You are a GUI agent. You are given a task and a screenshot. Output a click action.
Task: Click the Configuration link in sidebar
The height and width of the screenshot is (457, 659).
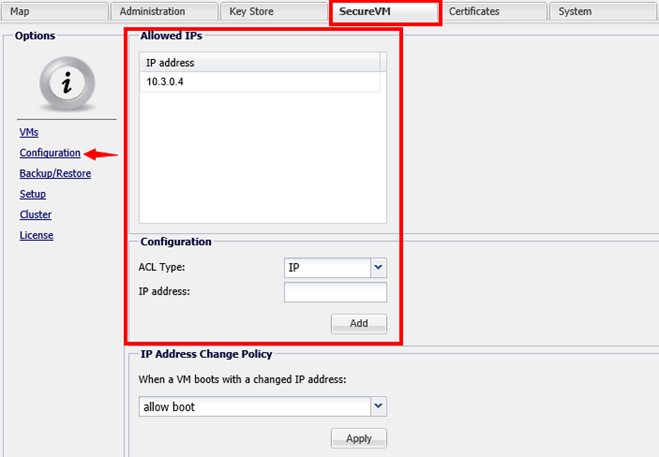(49, 153)
